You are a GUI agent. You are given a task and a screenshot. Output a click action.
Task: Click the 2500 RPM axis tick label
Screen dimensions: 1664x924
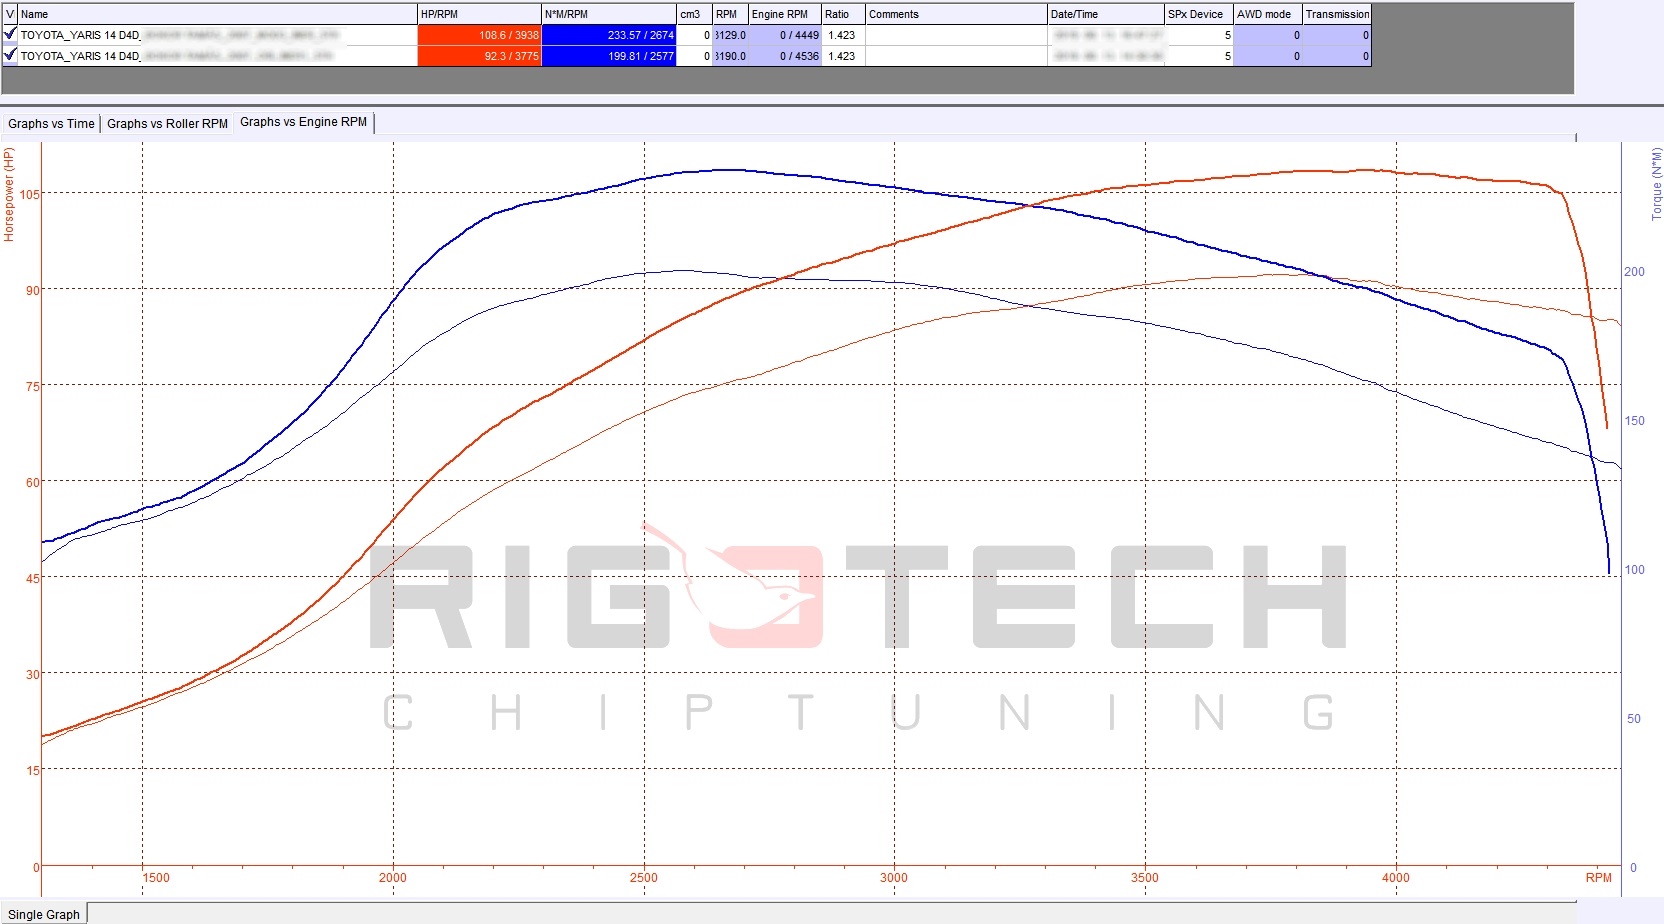tap(644, 878)
